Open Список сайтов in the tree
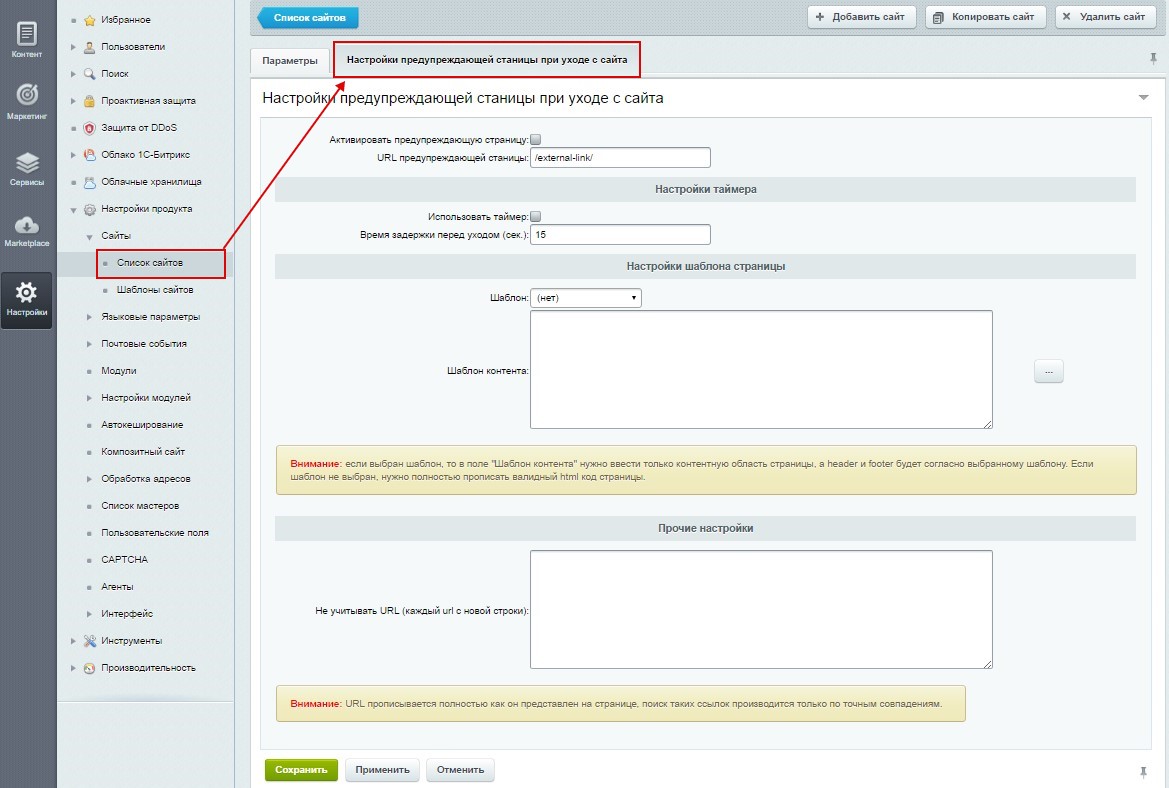 coord(150,262)
